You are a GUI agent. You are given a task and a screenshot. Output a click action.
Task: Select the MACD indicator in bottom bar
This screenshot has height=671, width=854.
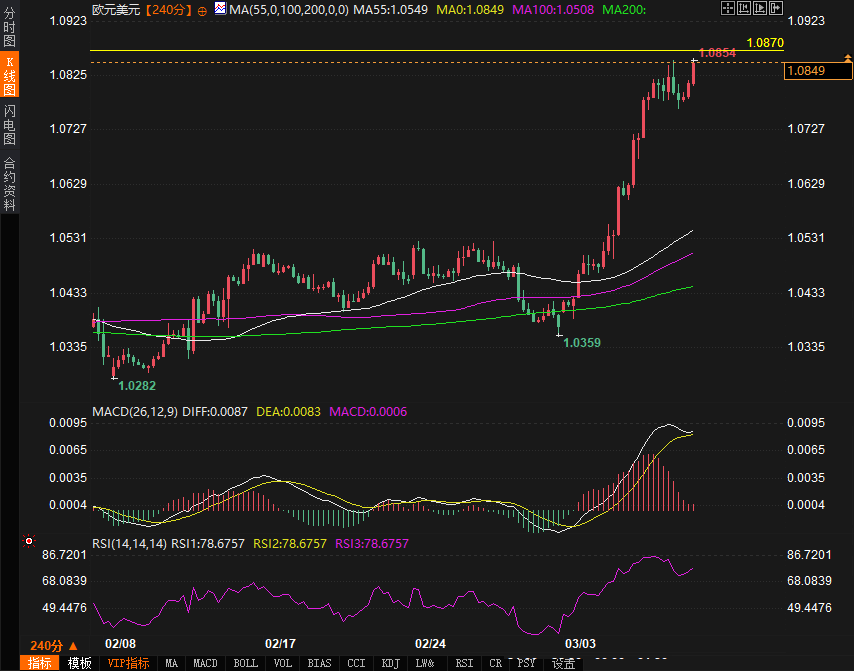[x=205, y=663]
